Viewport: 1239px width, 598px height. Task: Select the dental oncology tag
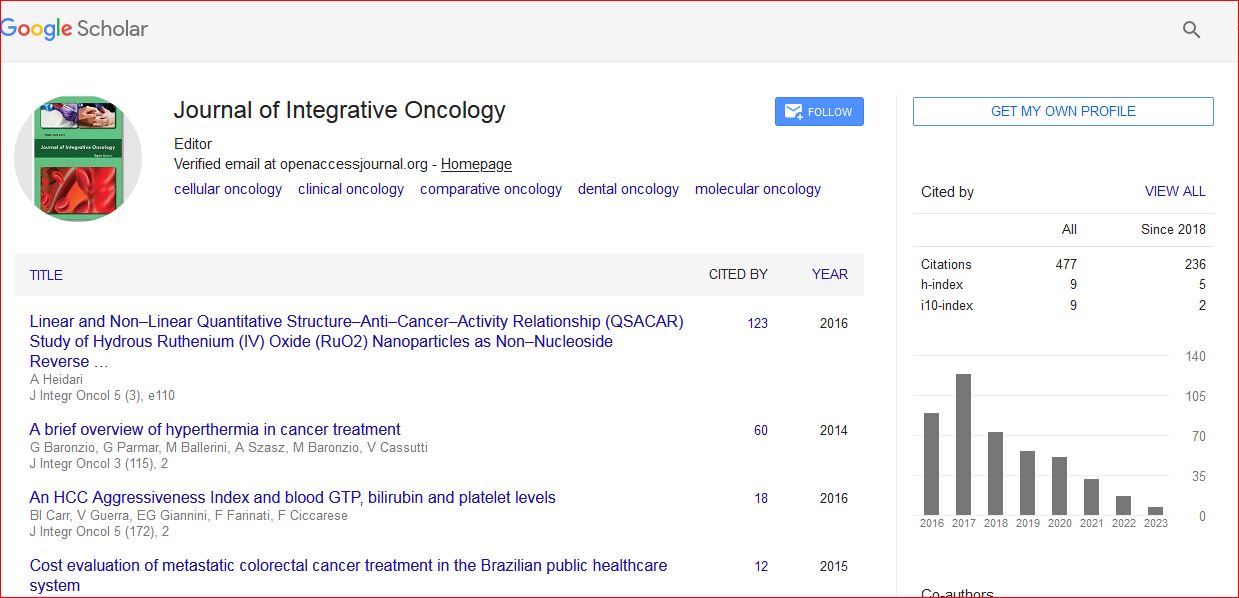click(x=628, y=189)
